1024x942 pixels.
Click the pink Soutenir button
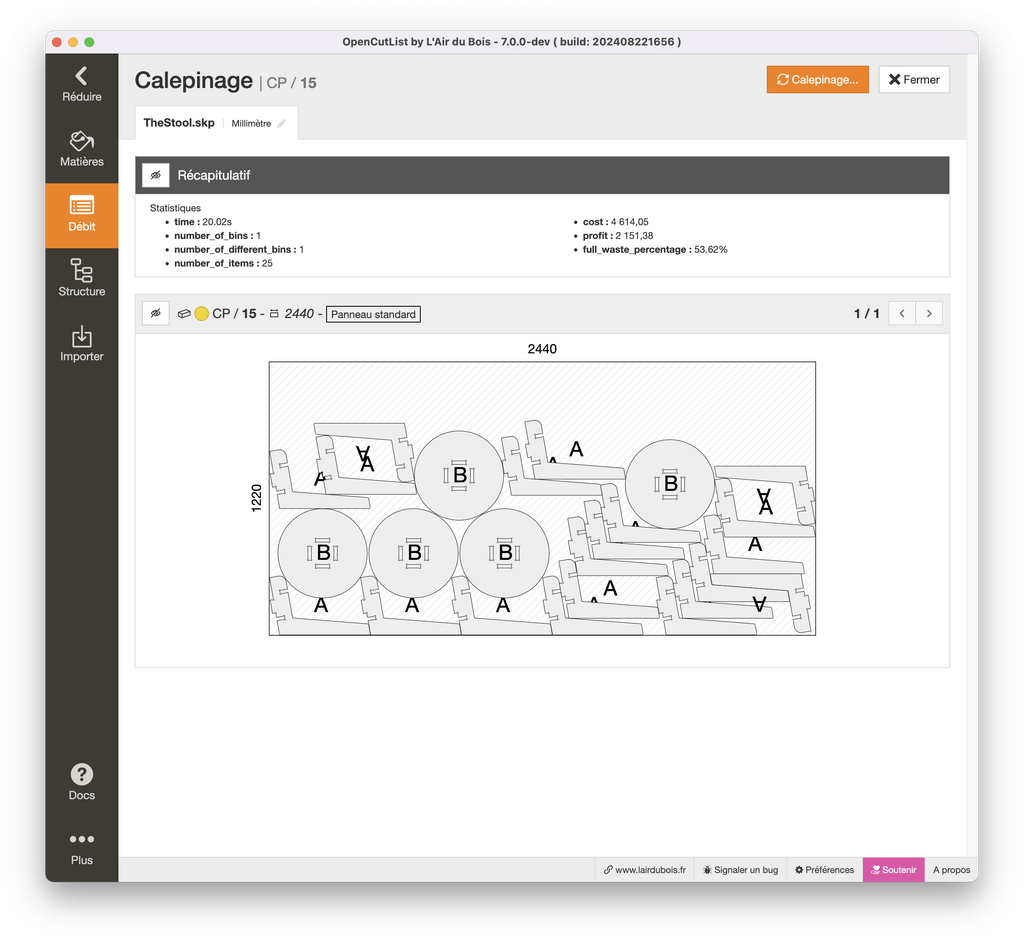pyautogui.click(x=893, y=869)
